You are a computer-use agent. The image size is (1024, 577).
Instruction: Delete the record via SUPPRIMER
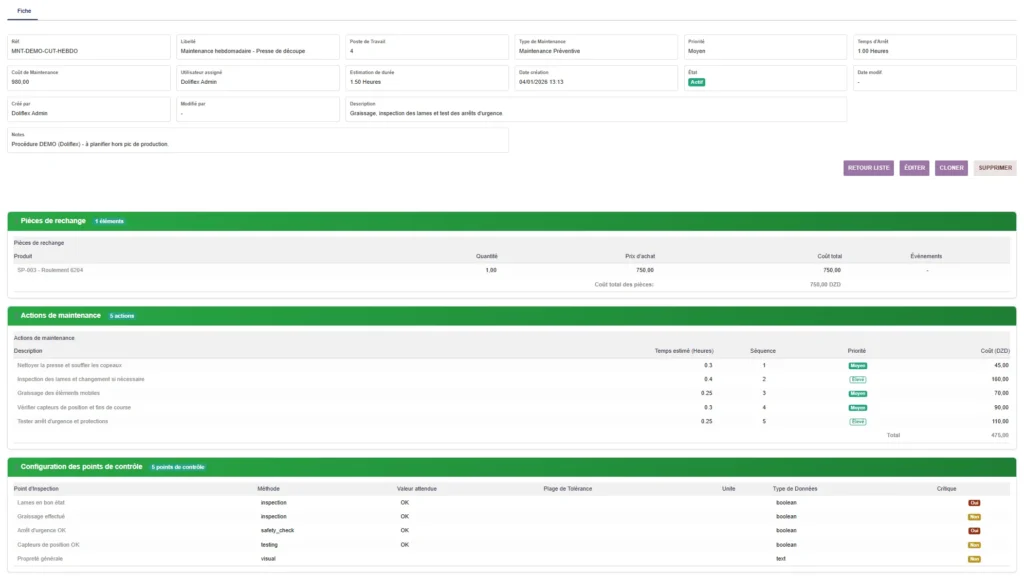995,168
